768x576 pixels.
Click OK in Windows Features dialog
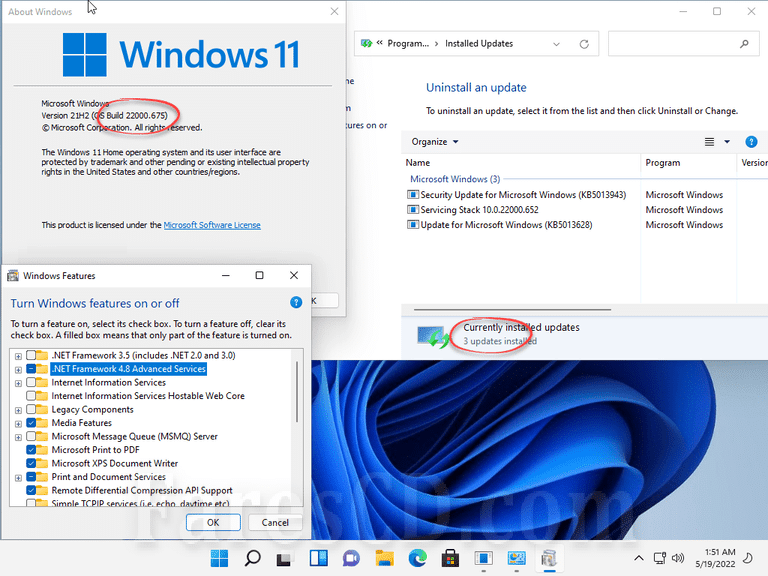[x=213, y=522]
